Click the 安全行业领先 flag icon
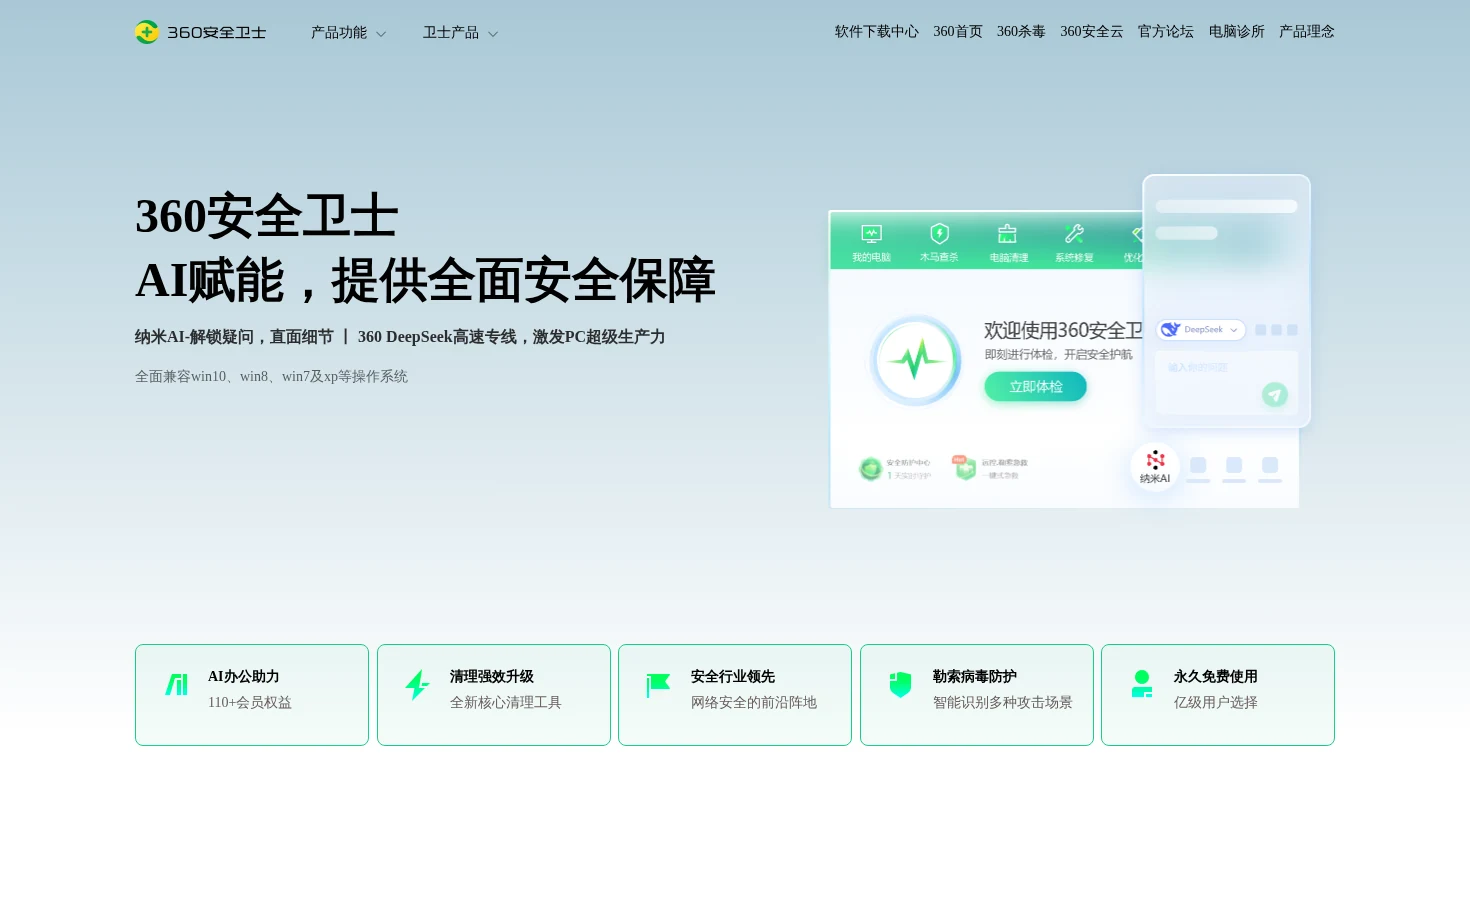This screenshot has width=1470, height=923. (658, 685)
